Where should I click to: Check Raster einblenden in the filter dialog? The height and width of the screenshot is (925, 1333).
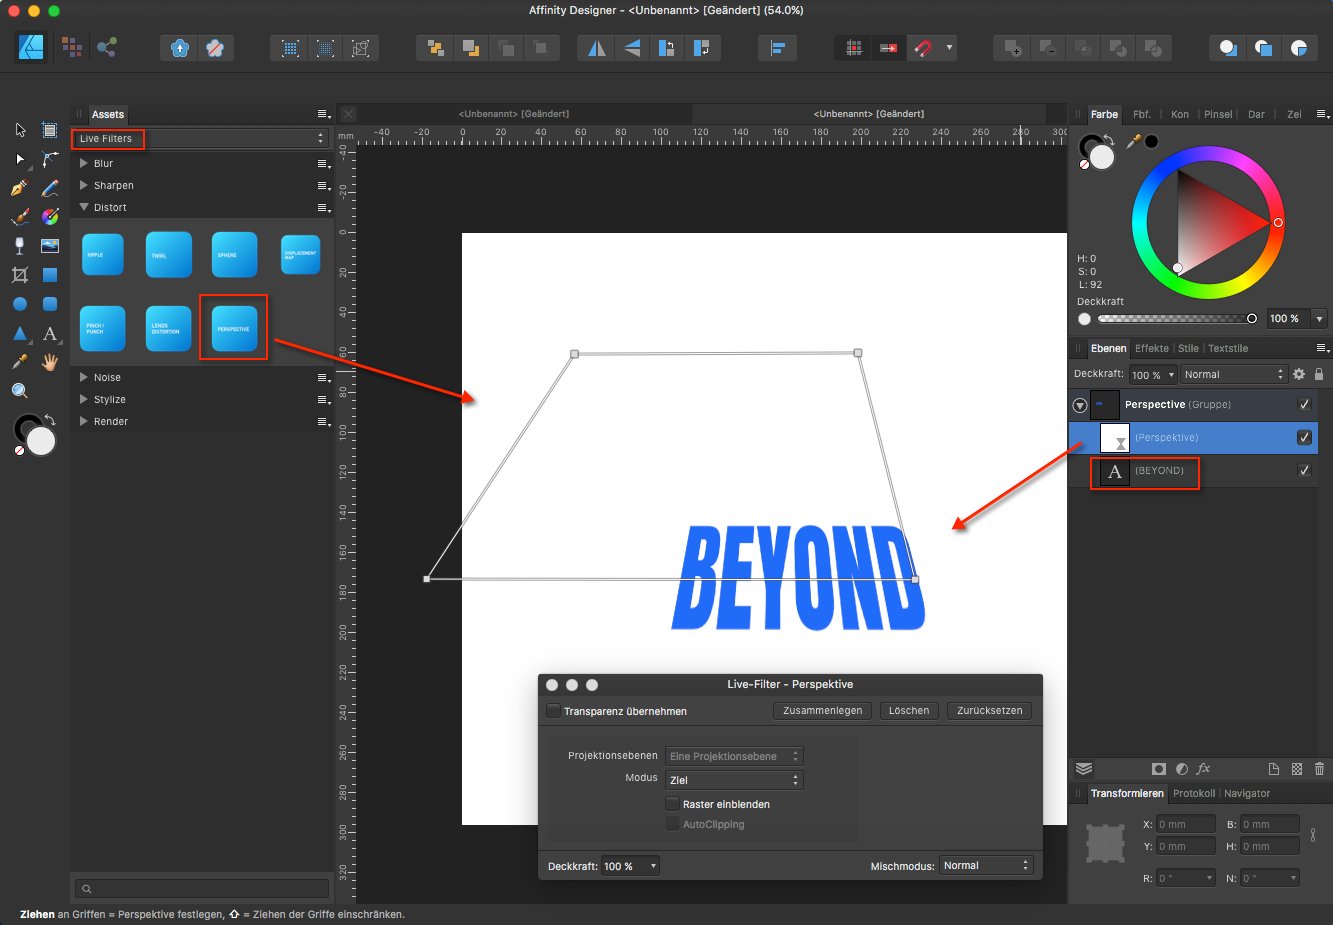(x=673, y=803)
